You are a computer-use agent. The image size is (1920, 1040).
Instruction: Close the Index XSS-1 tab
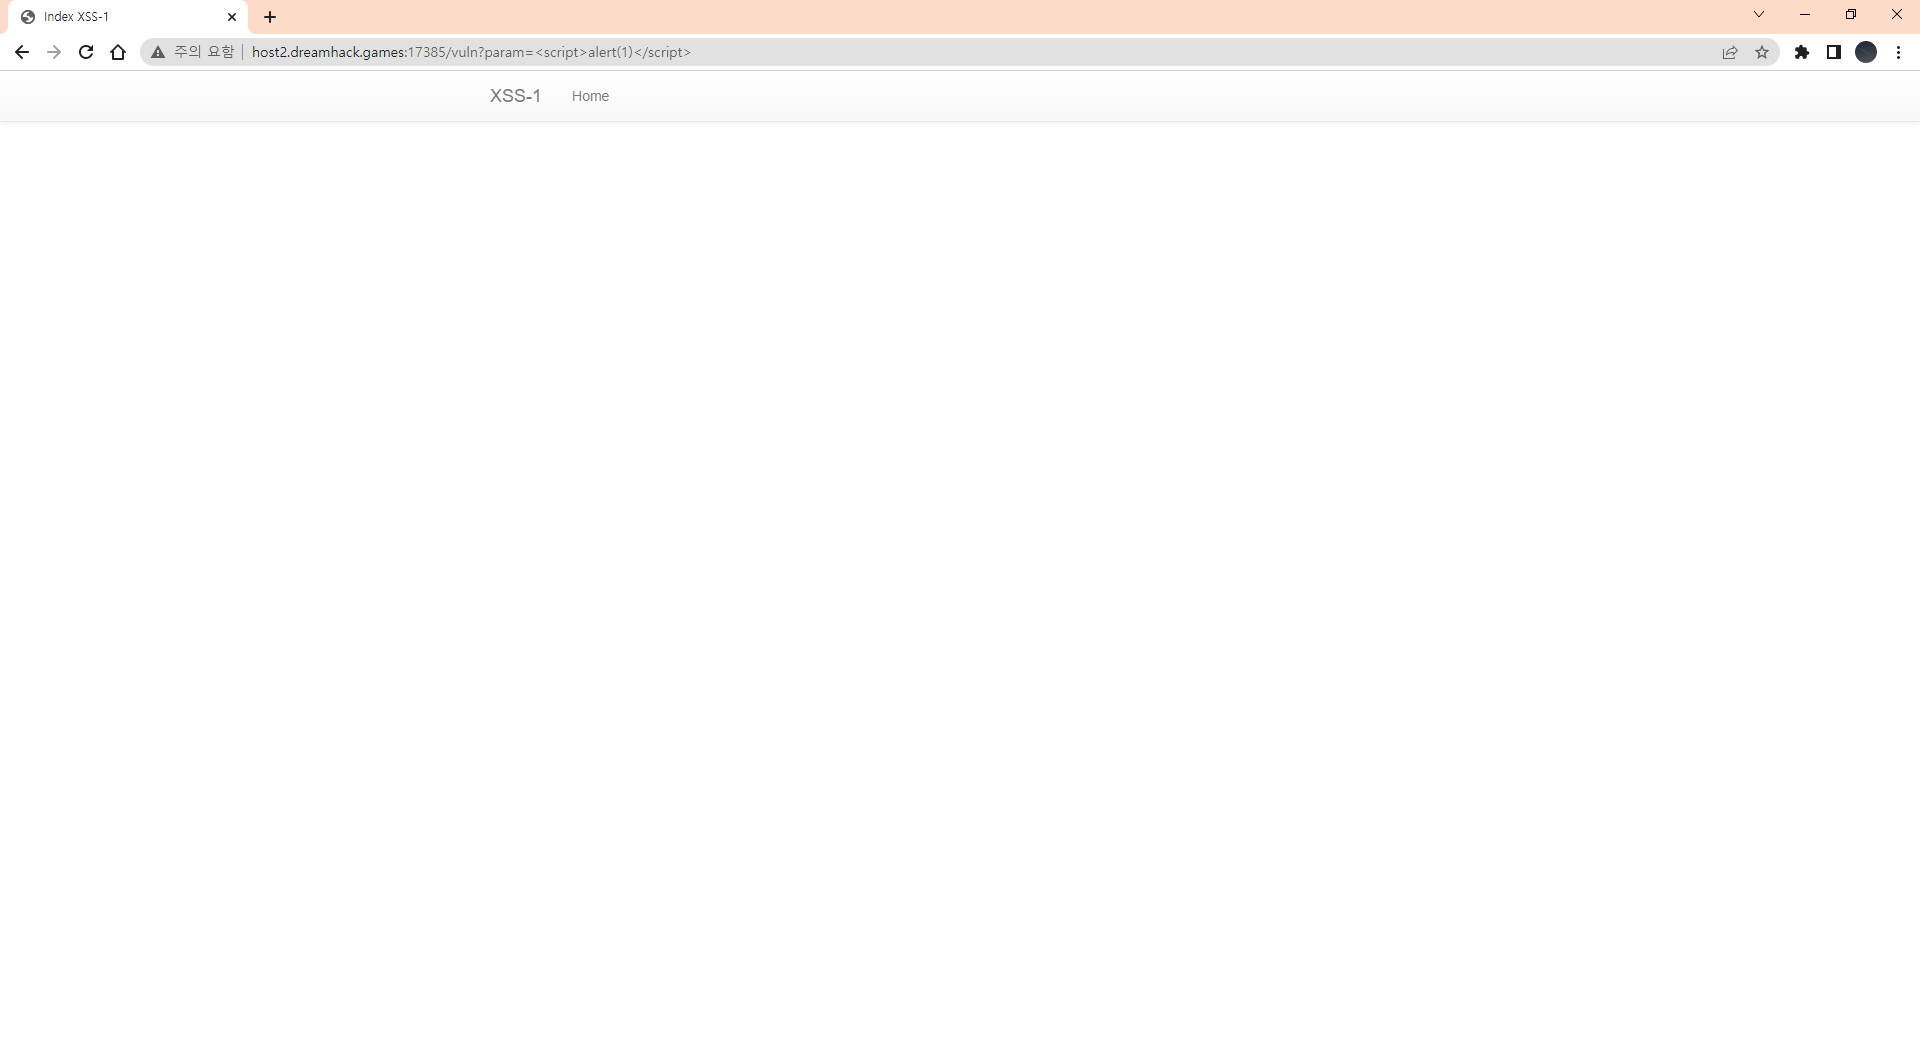coord(232,17)
